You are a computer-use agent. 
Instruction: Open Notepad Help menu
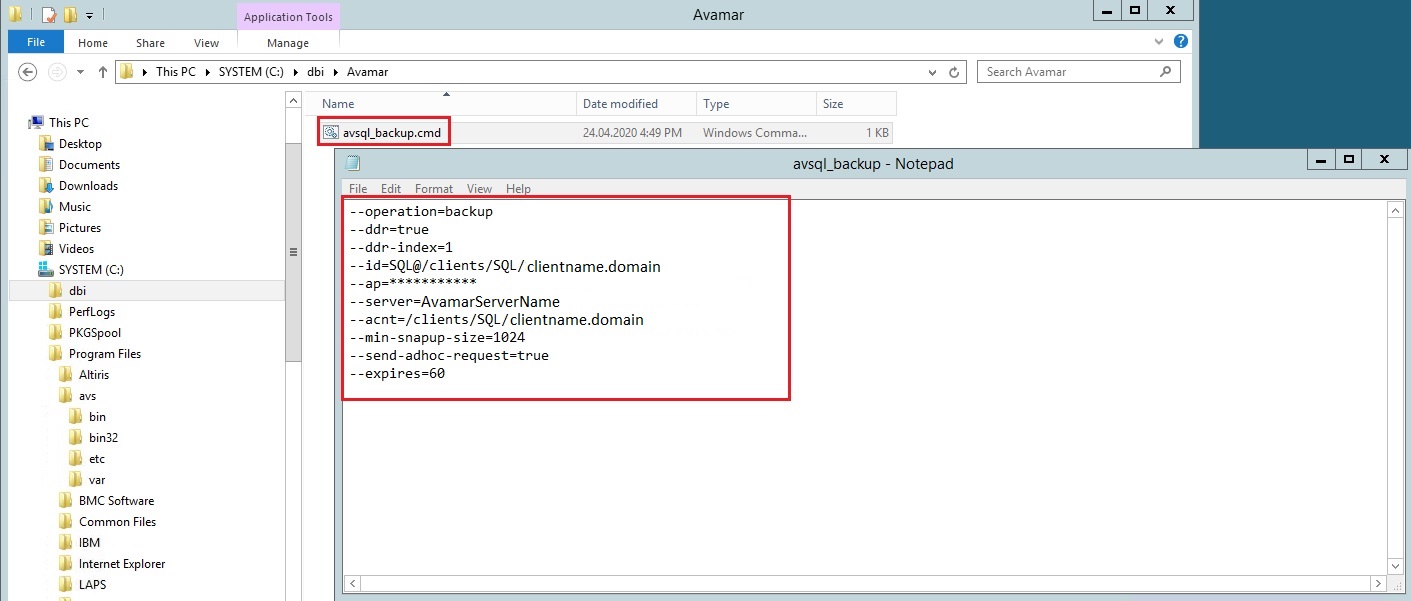click(x=518, y=188)
